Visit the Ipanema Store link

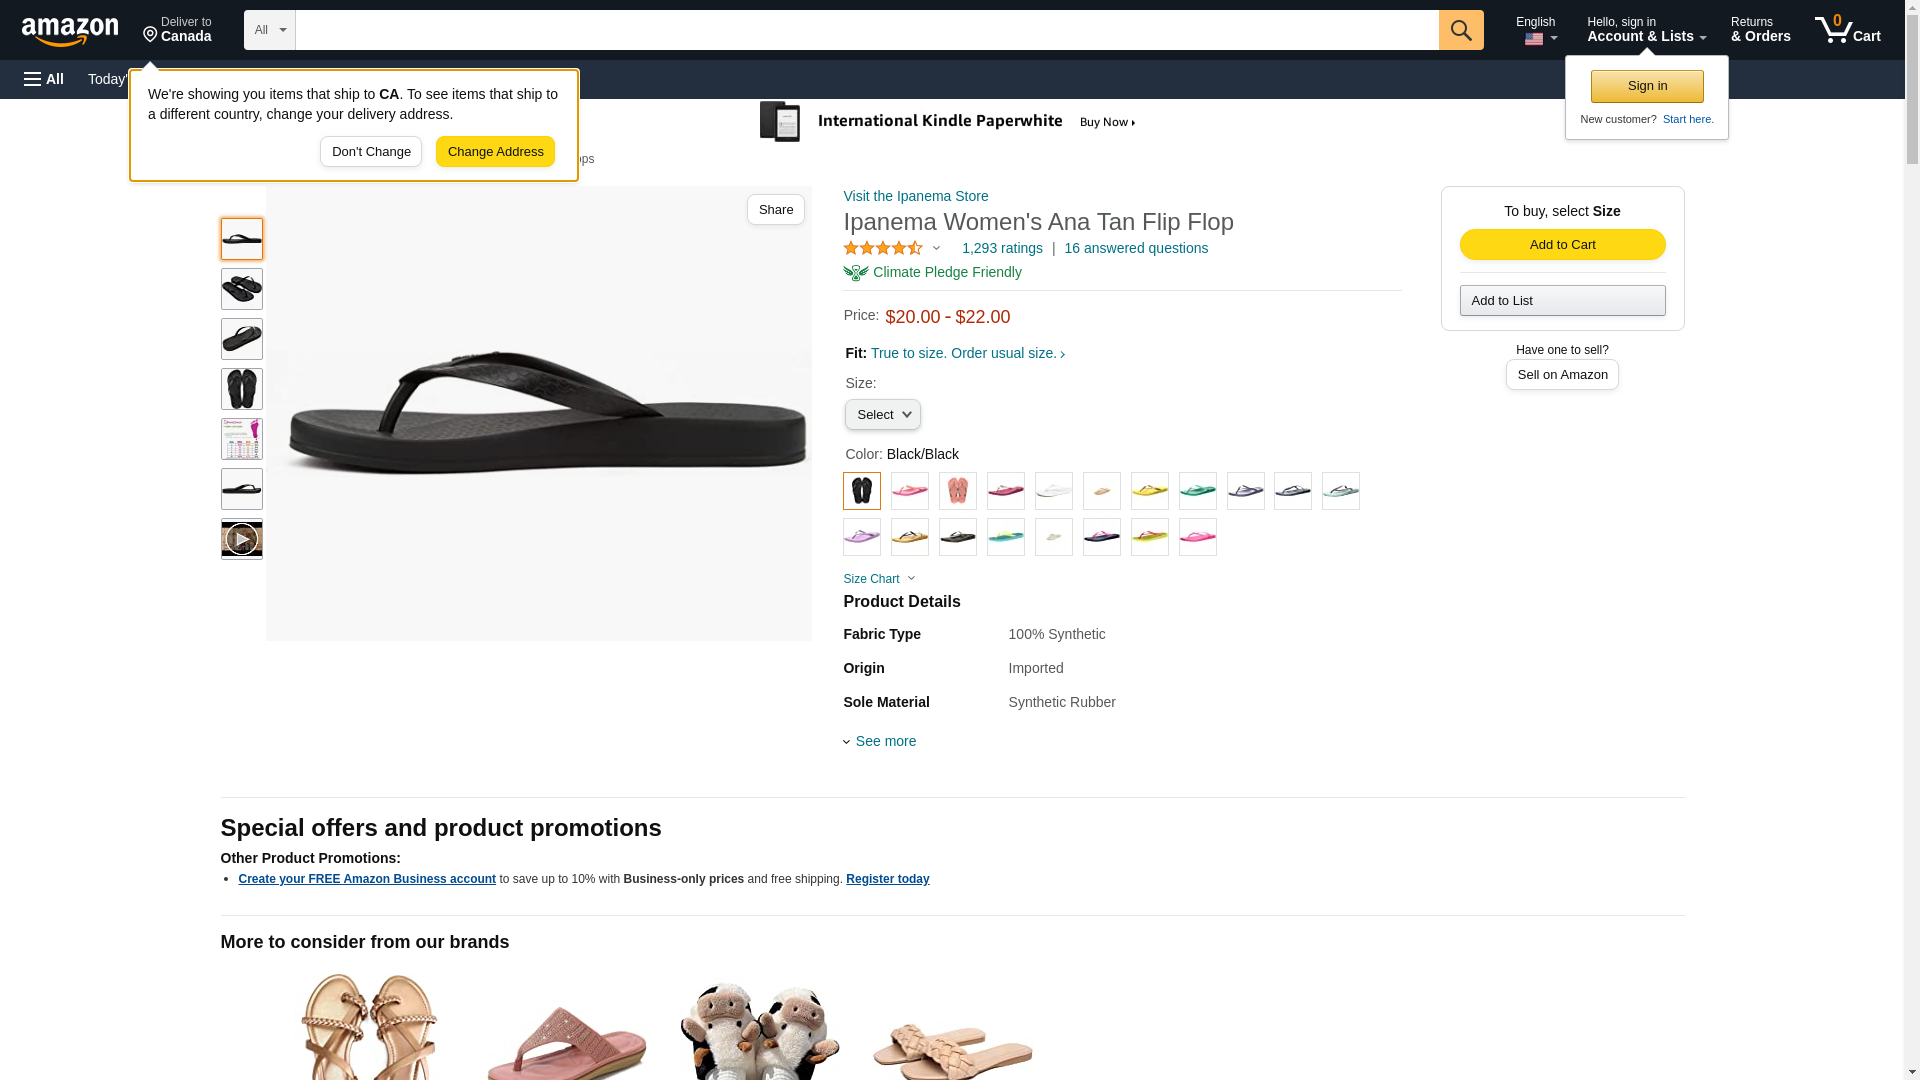pyautogui.click(x=916, y=196)
